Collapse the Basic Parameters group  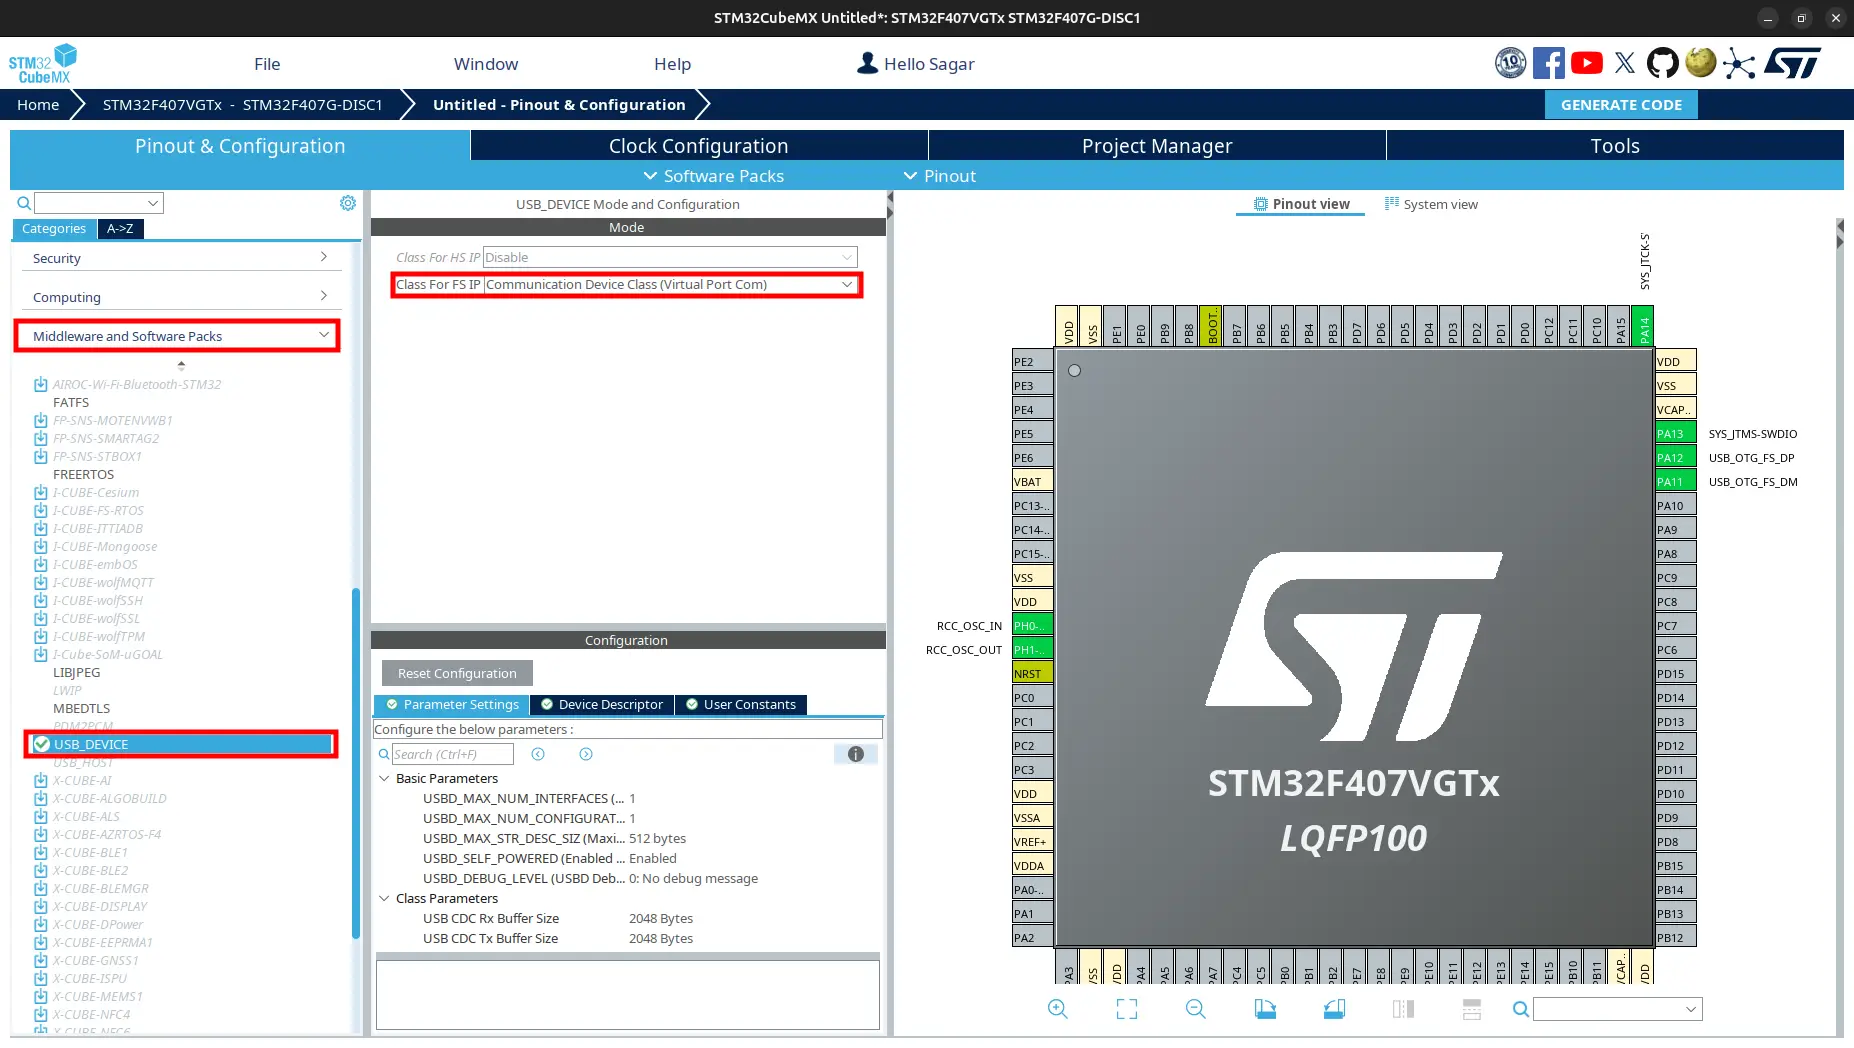384,778
